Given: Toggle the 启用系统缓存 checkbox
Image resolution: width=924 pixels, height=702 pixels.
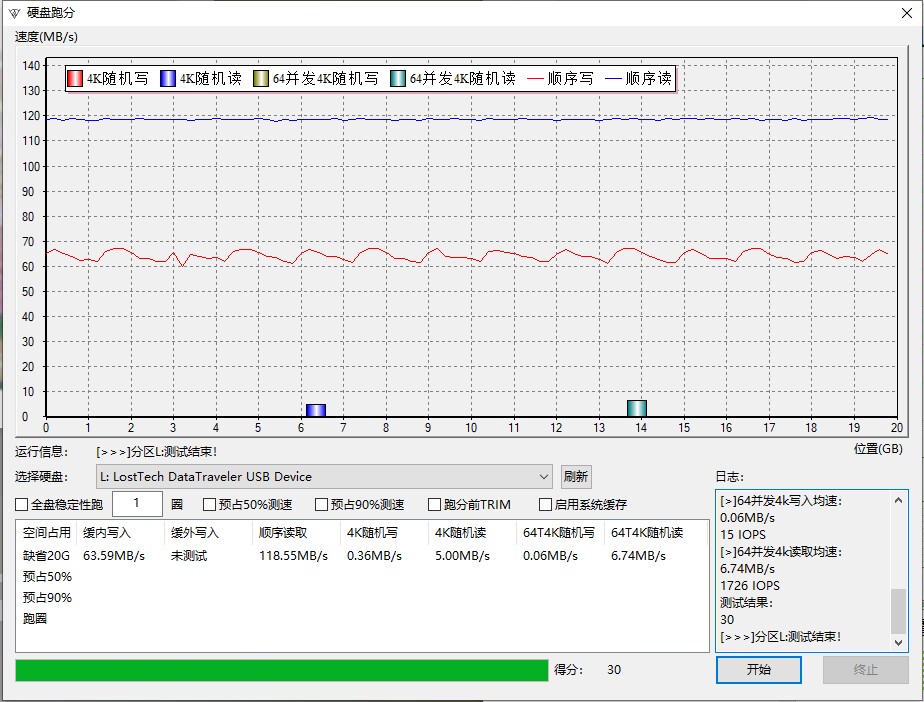Looking at the screenshot, I should click(x=545, y=505).
